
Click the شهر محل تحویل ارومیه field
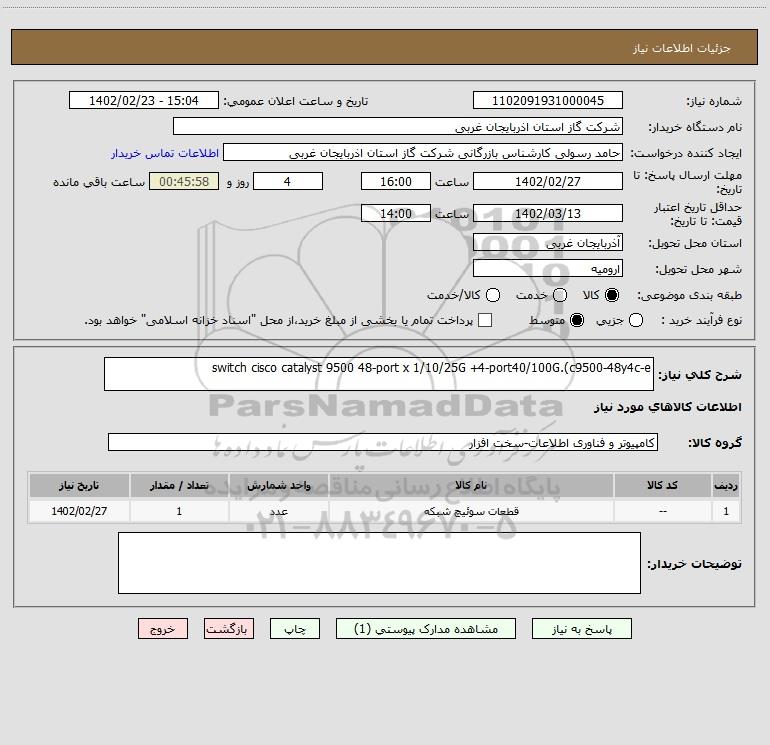(548, 269)
